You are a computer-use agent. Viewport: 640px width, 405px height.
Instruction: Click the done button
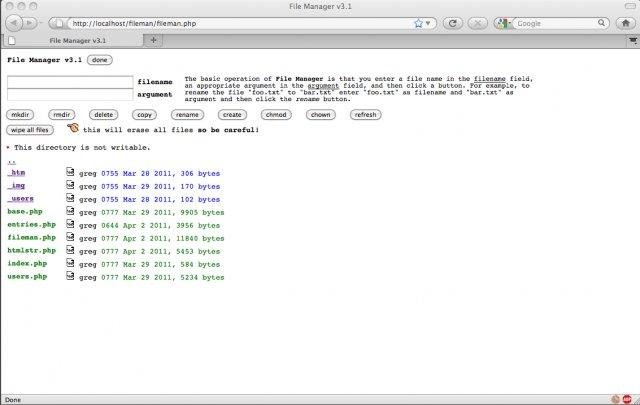click(x=100, y=60)
